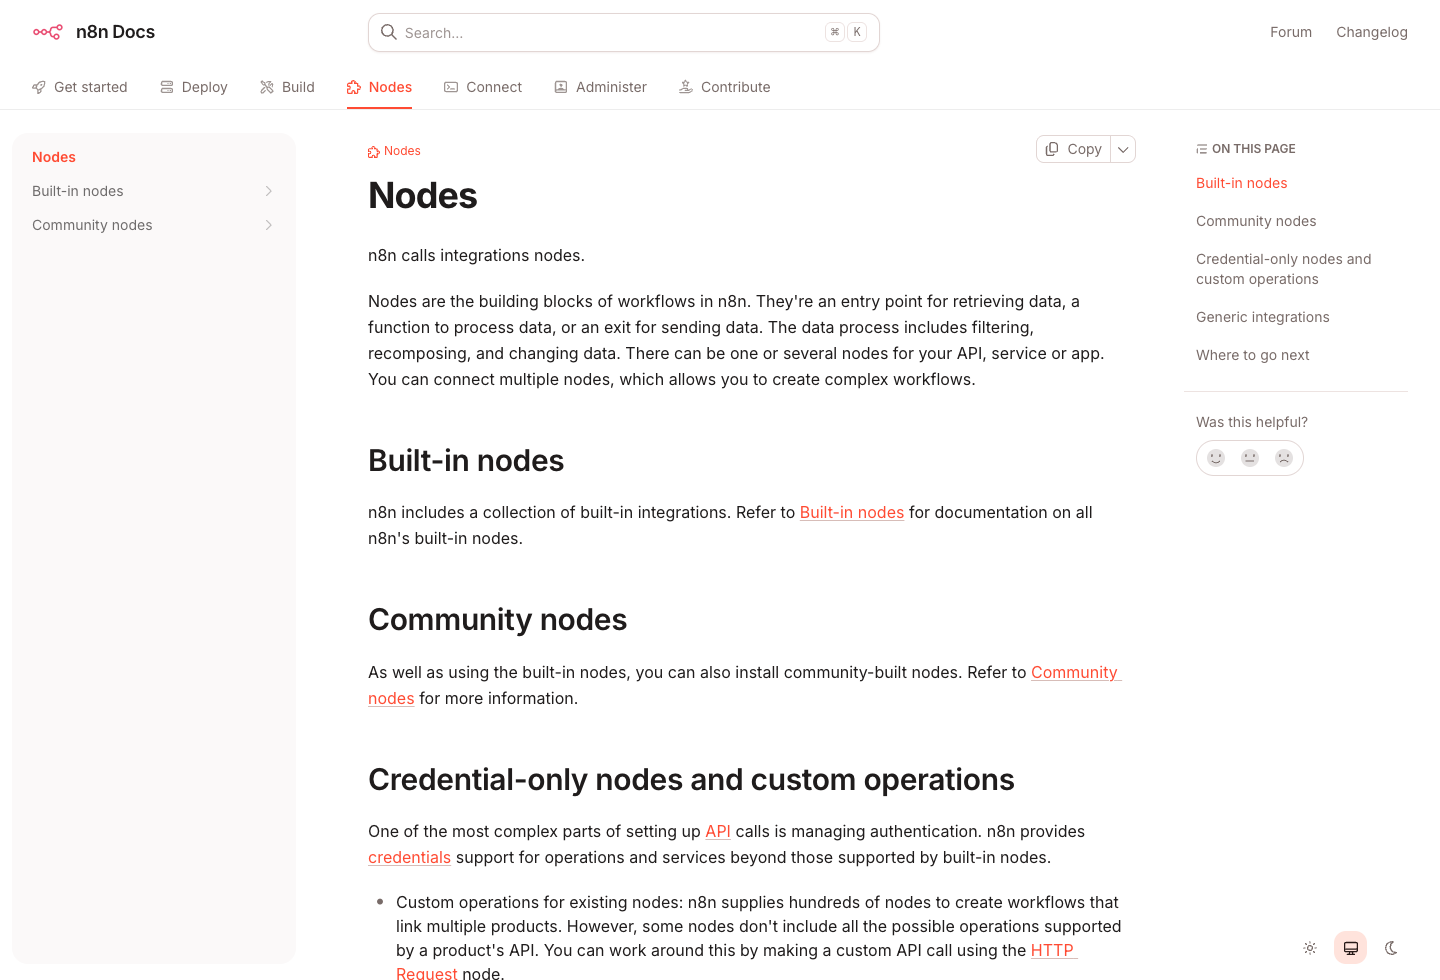Open the Administer tab
Viewport: 1440px width, 980px height.
pos(601,87)
